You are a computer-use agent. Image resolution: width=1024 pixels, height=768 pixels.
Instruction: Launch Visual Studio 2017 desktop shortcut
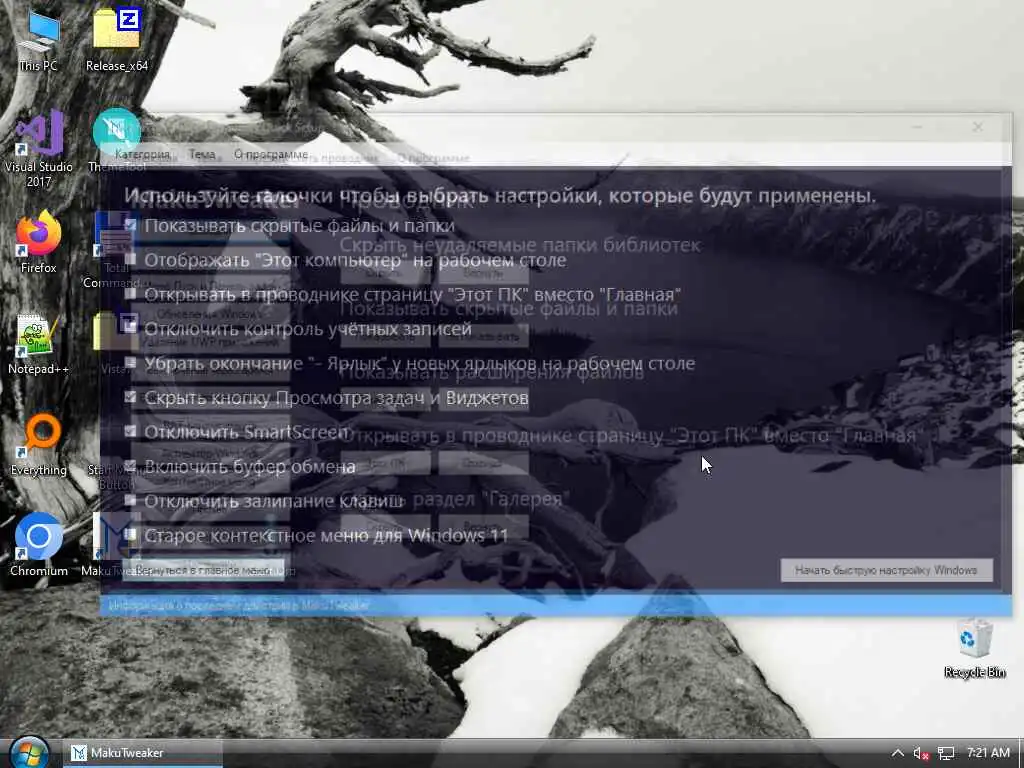39,149
